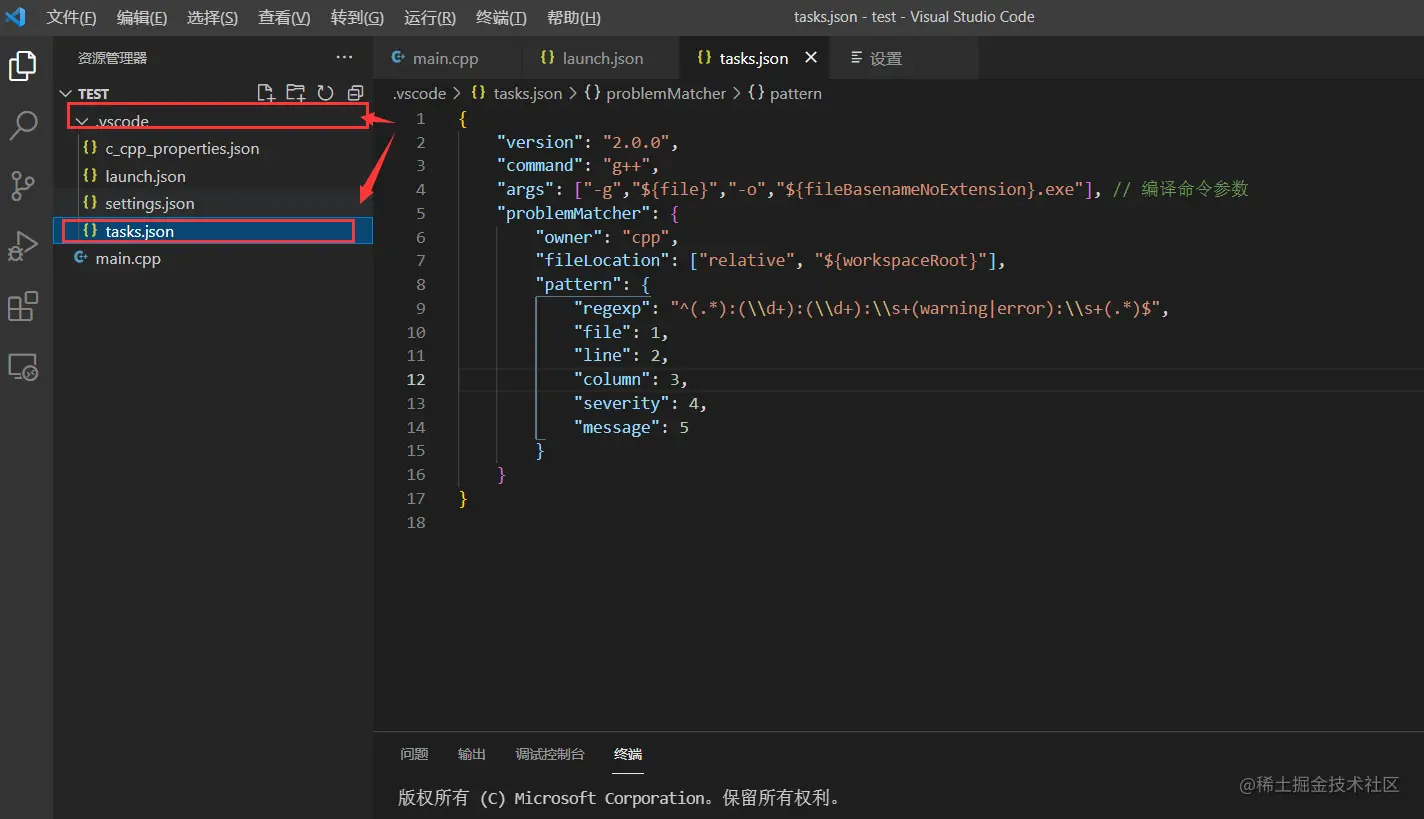Select the New Folder icon in Explorer header
The image size is (1424, 819).
296,92
